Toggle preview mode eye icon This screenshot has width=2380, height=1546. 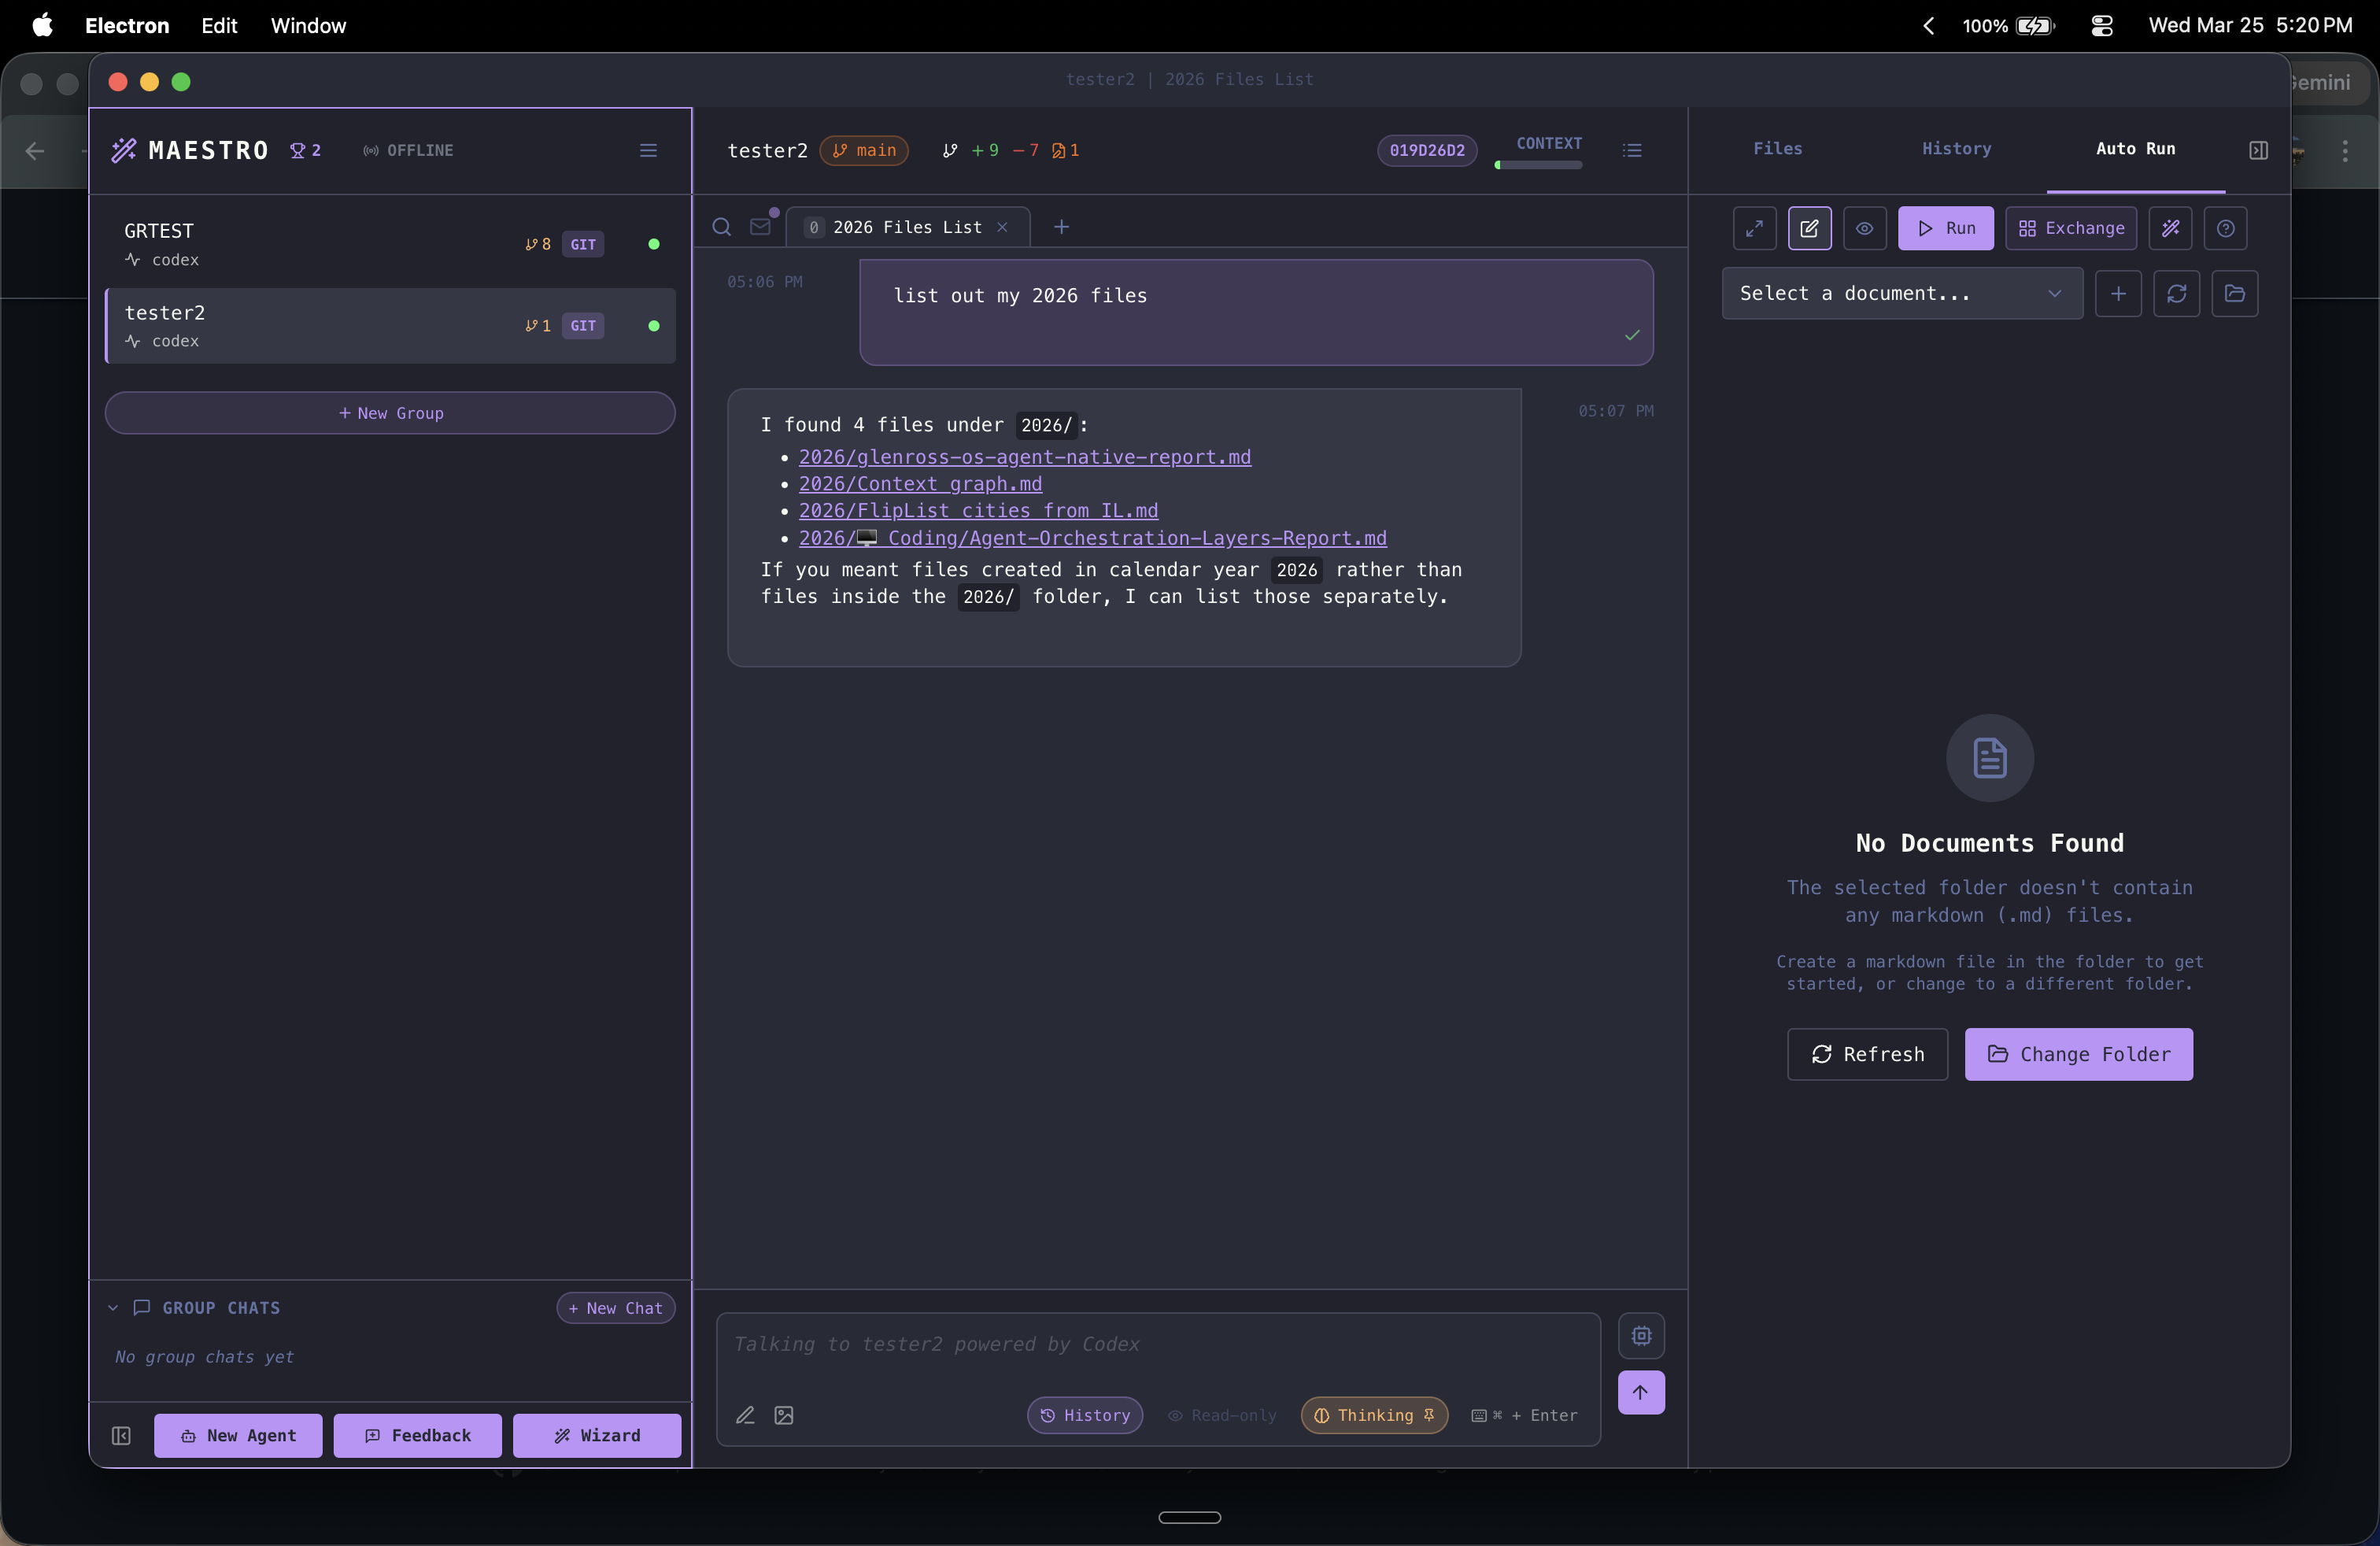(1864, 228)
